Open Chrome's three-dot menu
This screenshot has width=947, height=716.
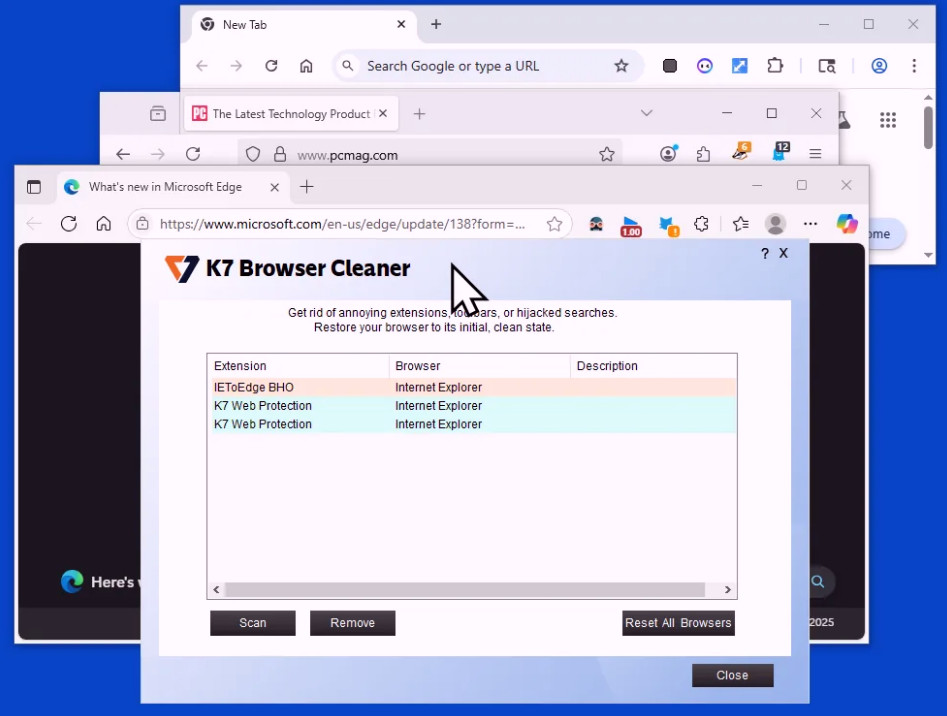click(x=914, y=66)
